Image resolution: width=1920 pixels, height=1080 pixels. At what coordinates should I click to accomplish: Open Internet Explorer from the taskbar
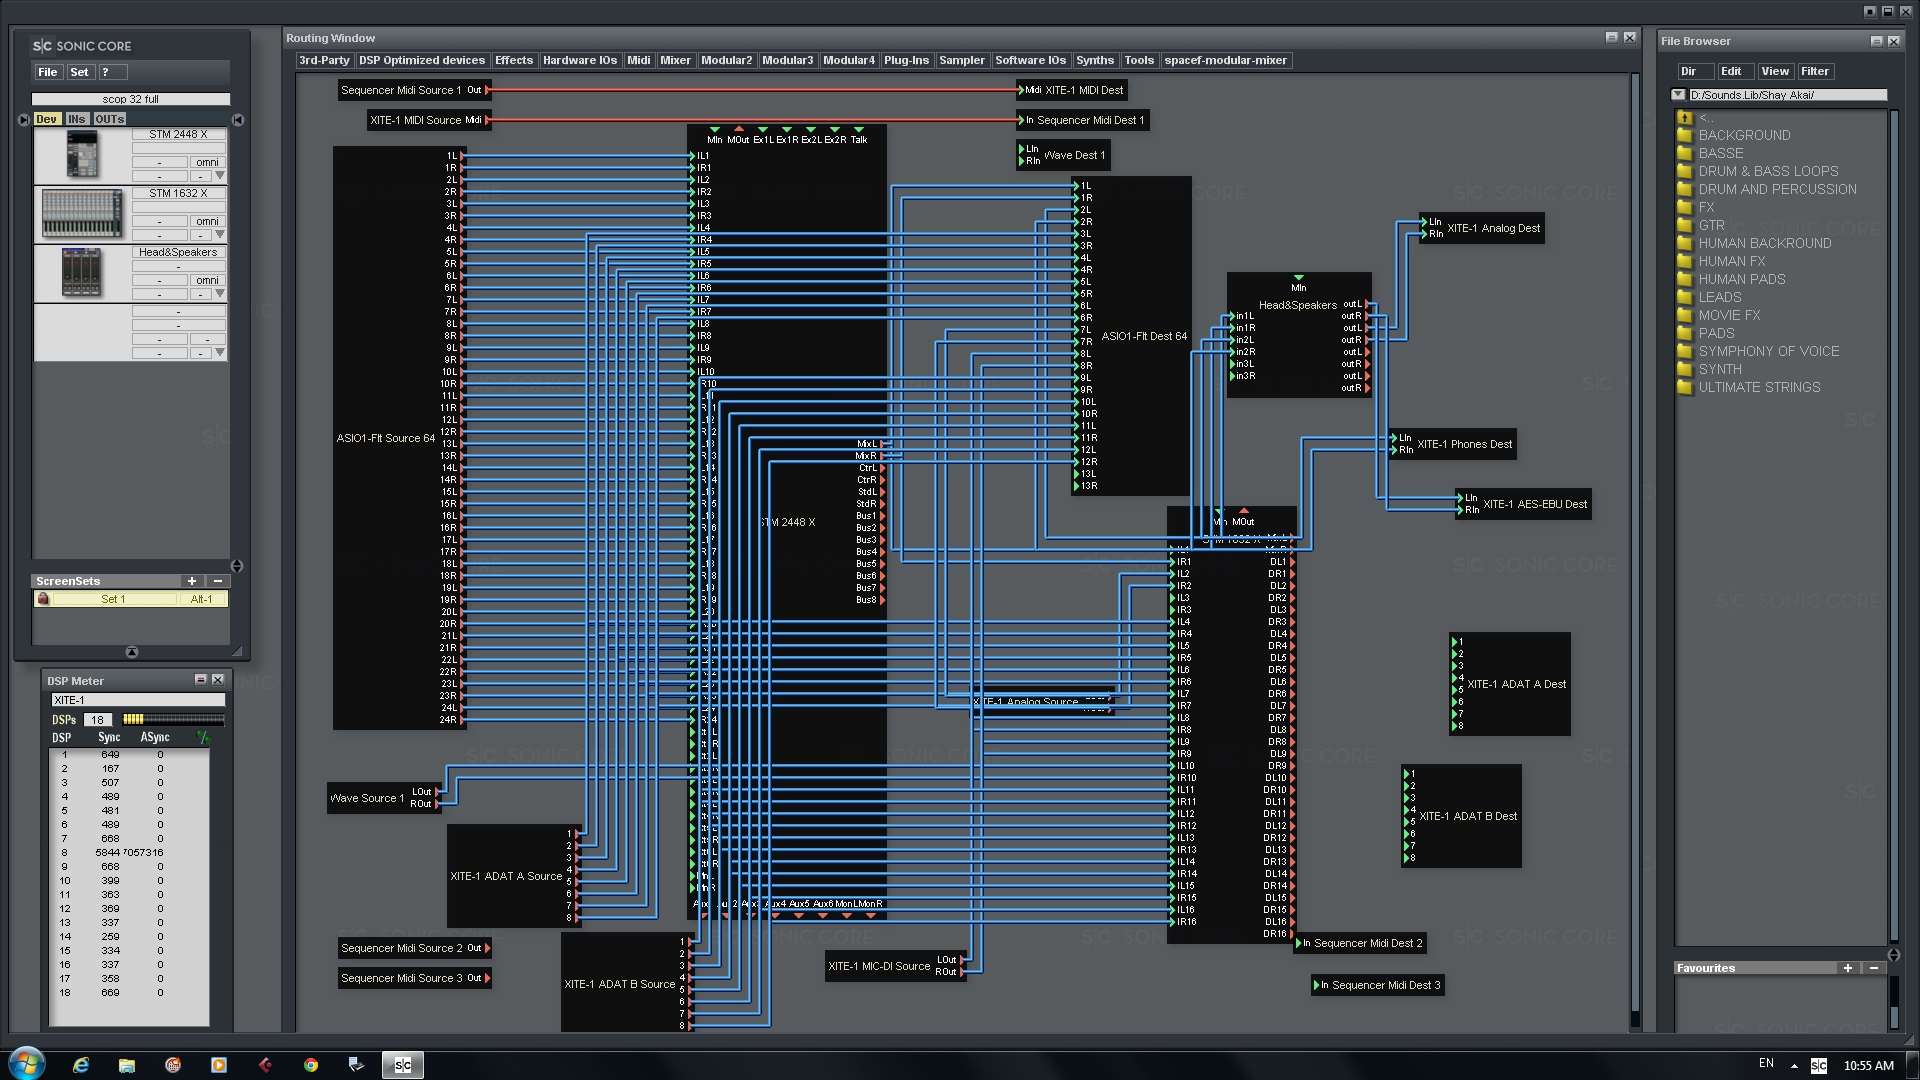(x=81, y=1065)
